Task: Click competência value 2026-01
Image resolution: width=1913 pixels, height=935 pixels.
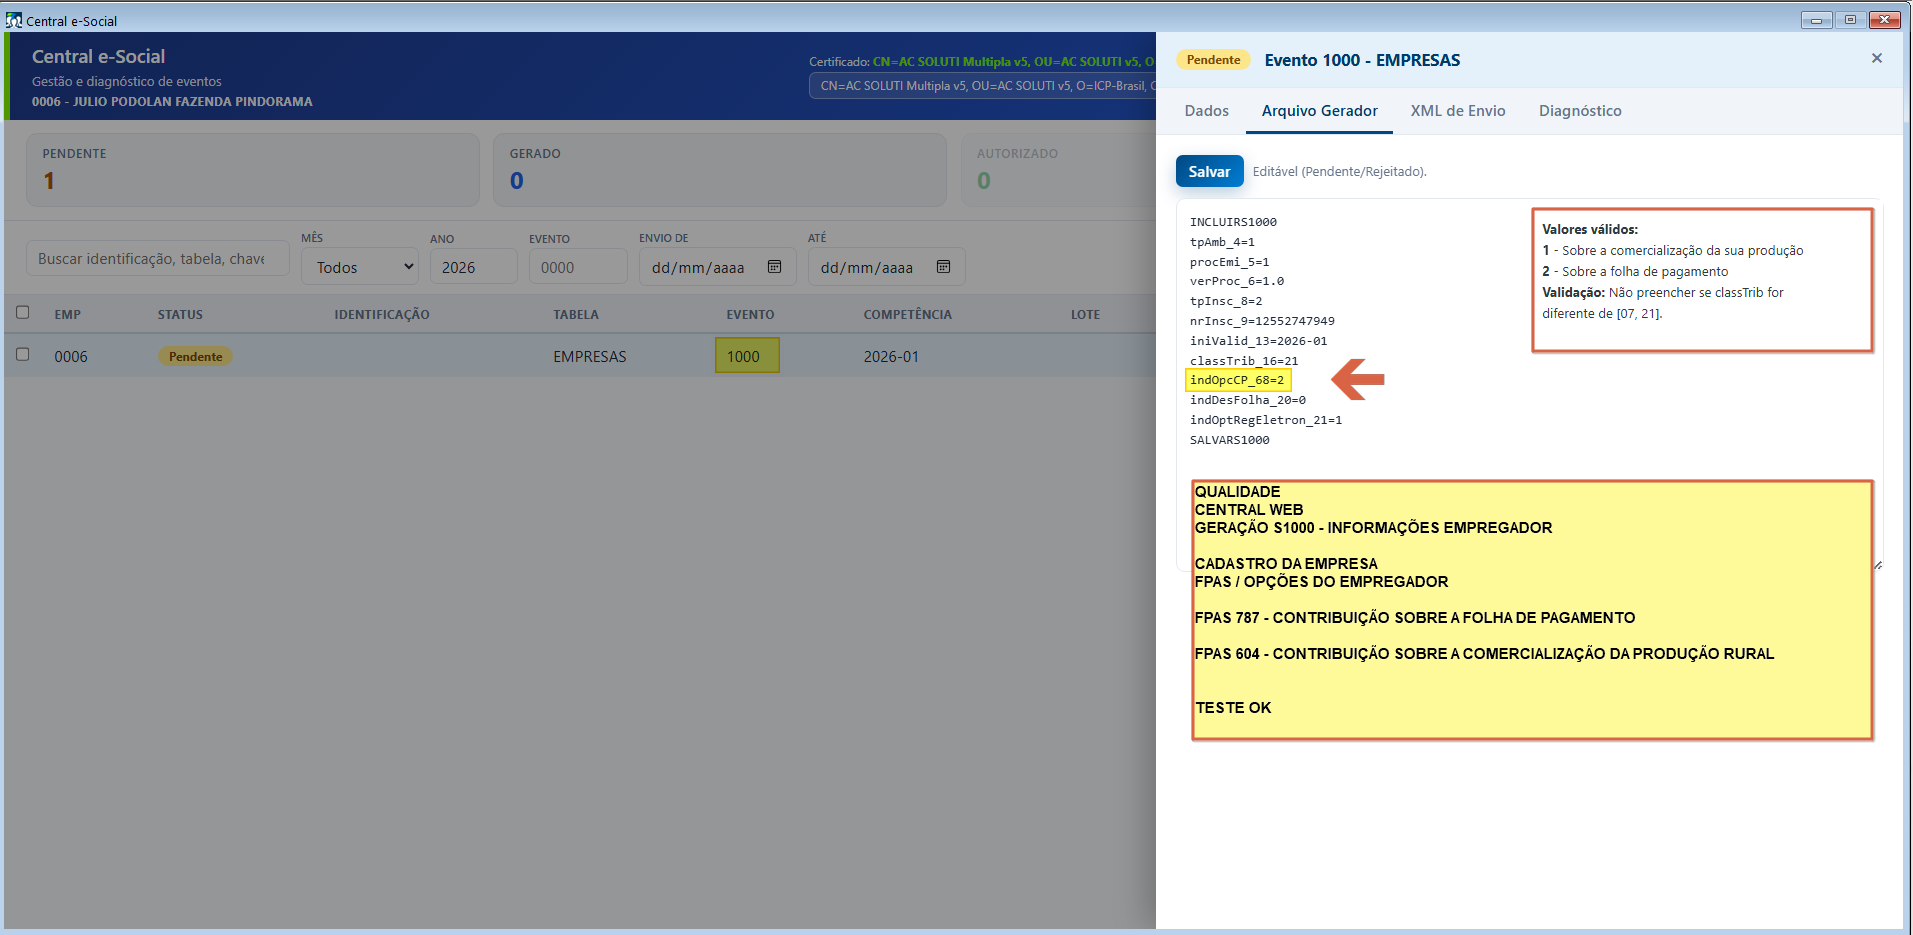Action: tap(891, 357)
